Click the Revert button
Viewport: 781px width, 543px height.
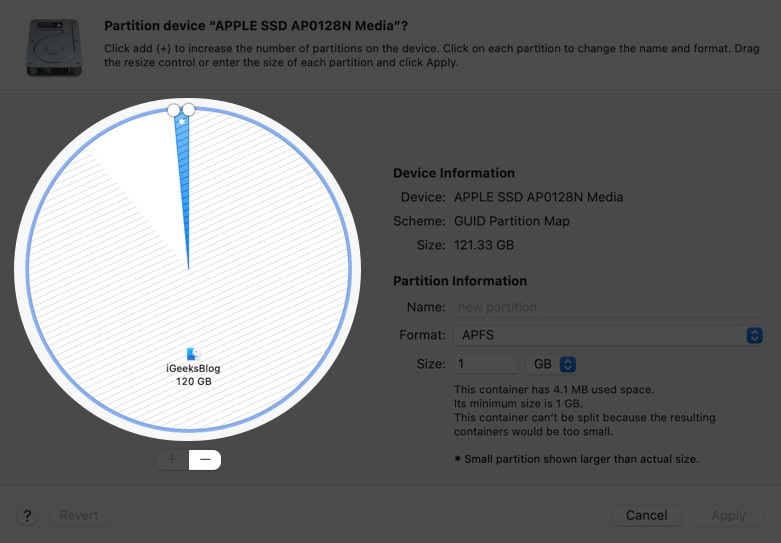(79, 515)
